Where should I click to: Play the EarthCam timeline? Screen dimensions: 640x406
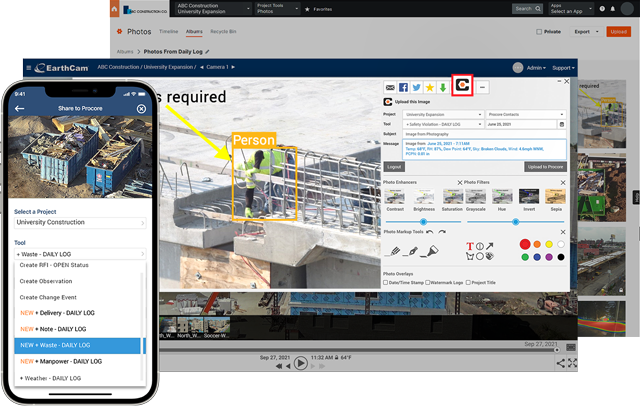[x=301, y=363]
